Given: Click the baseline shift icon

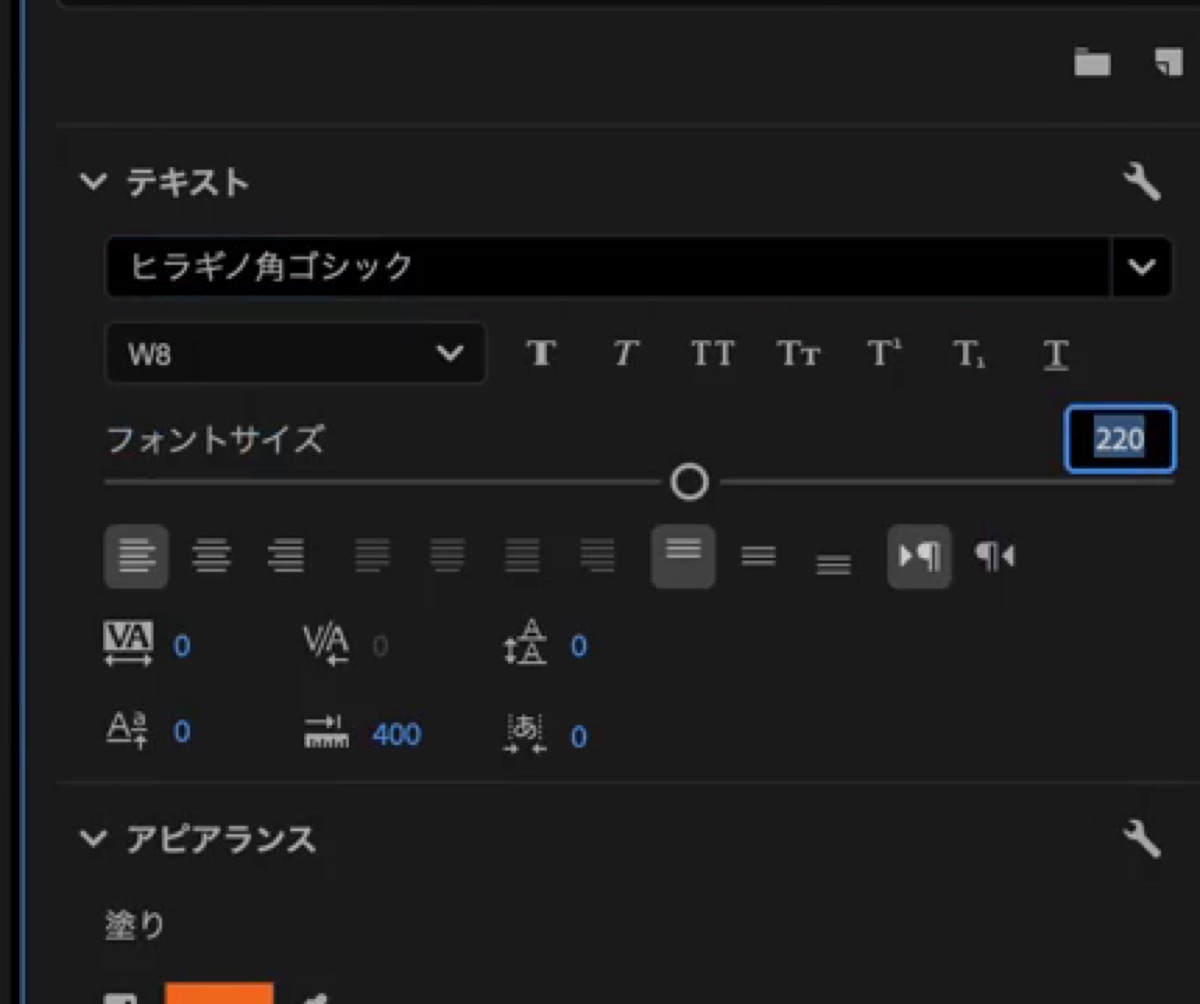Looking at the screenshot, I should pos(128,731).
